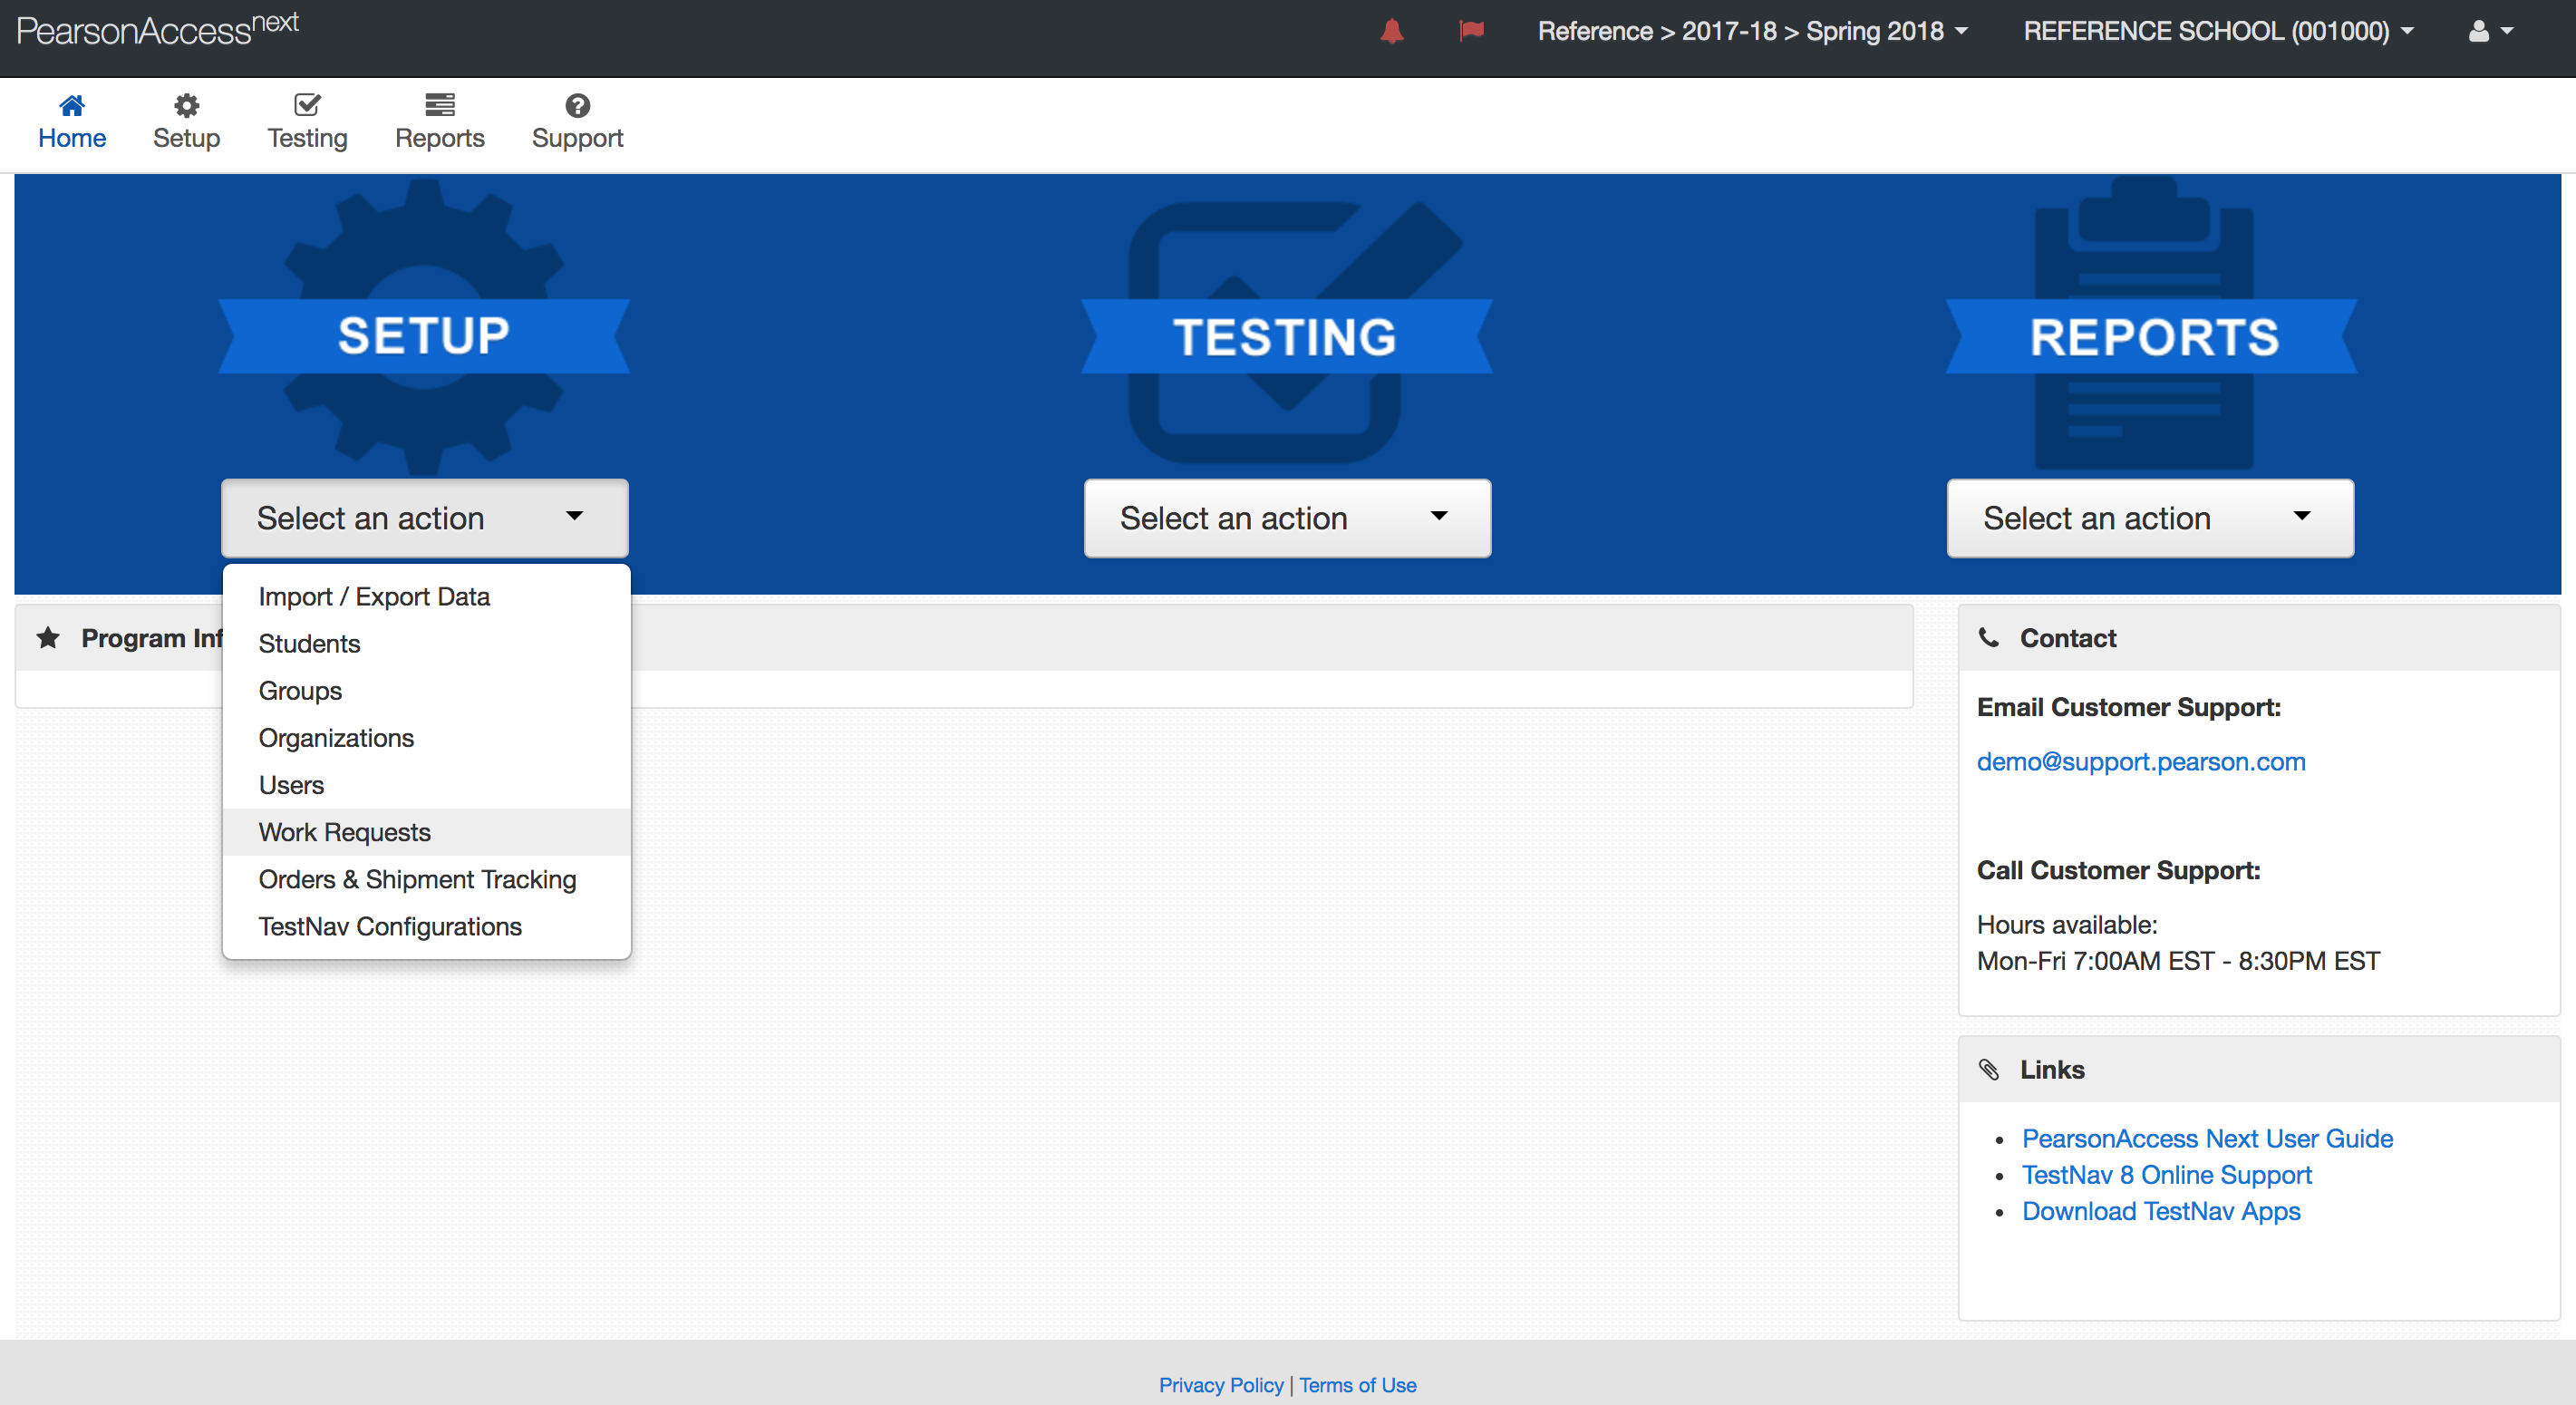Screen dimensions: 2576x1405
Task: Choose Import / Export Data from menu
Action: 374,597
